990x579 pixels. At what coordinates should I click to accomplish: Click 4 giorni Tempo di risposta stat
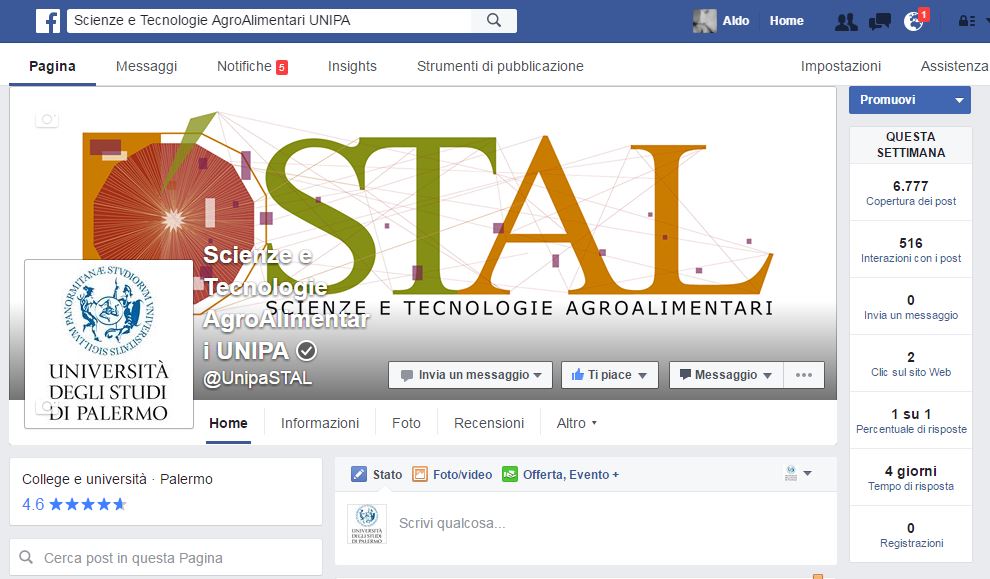pos(910,478)
